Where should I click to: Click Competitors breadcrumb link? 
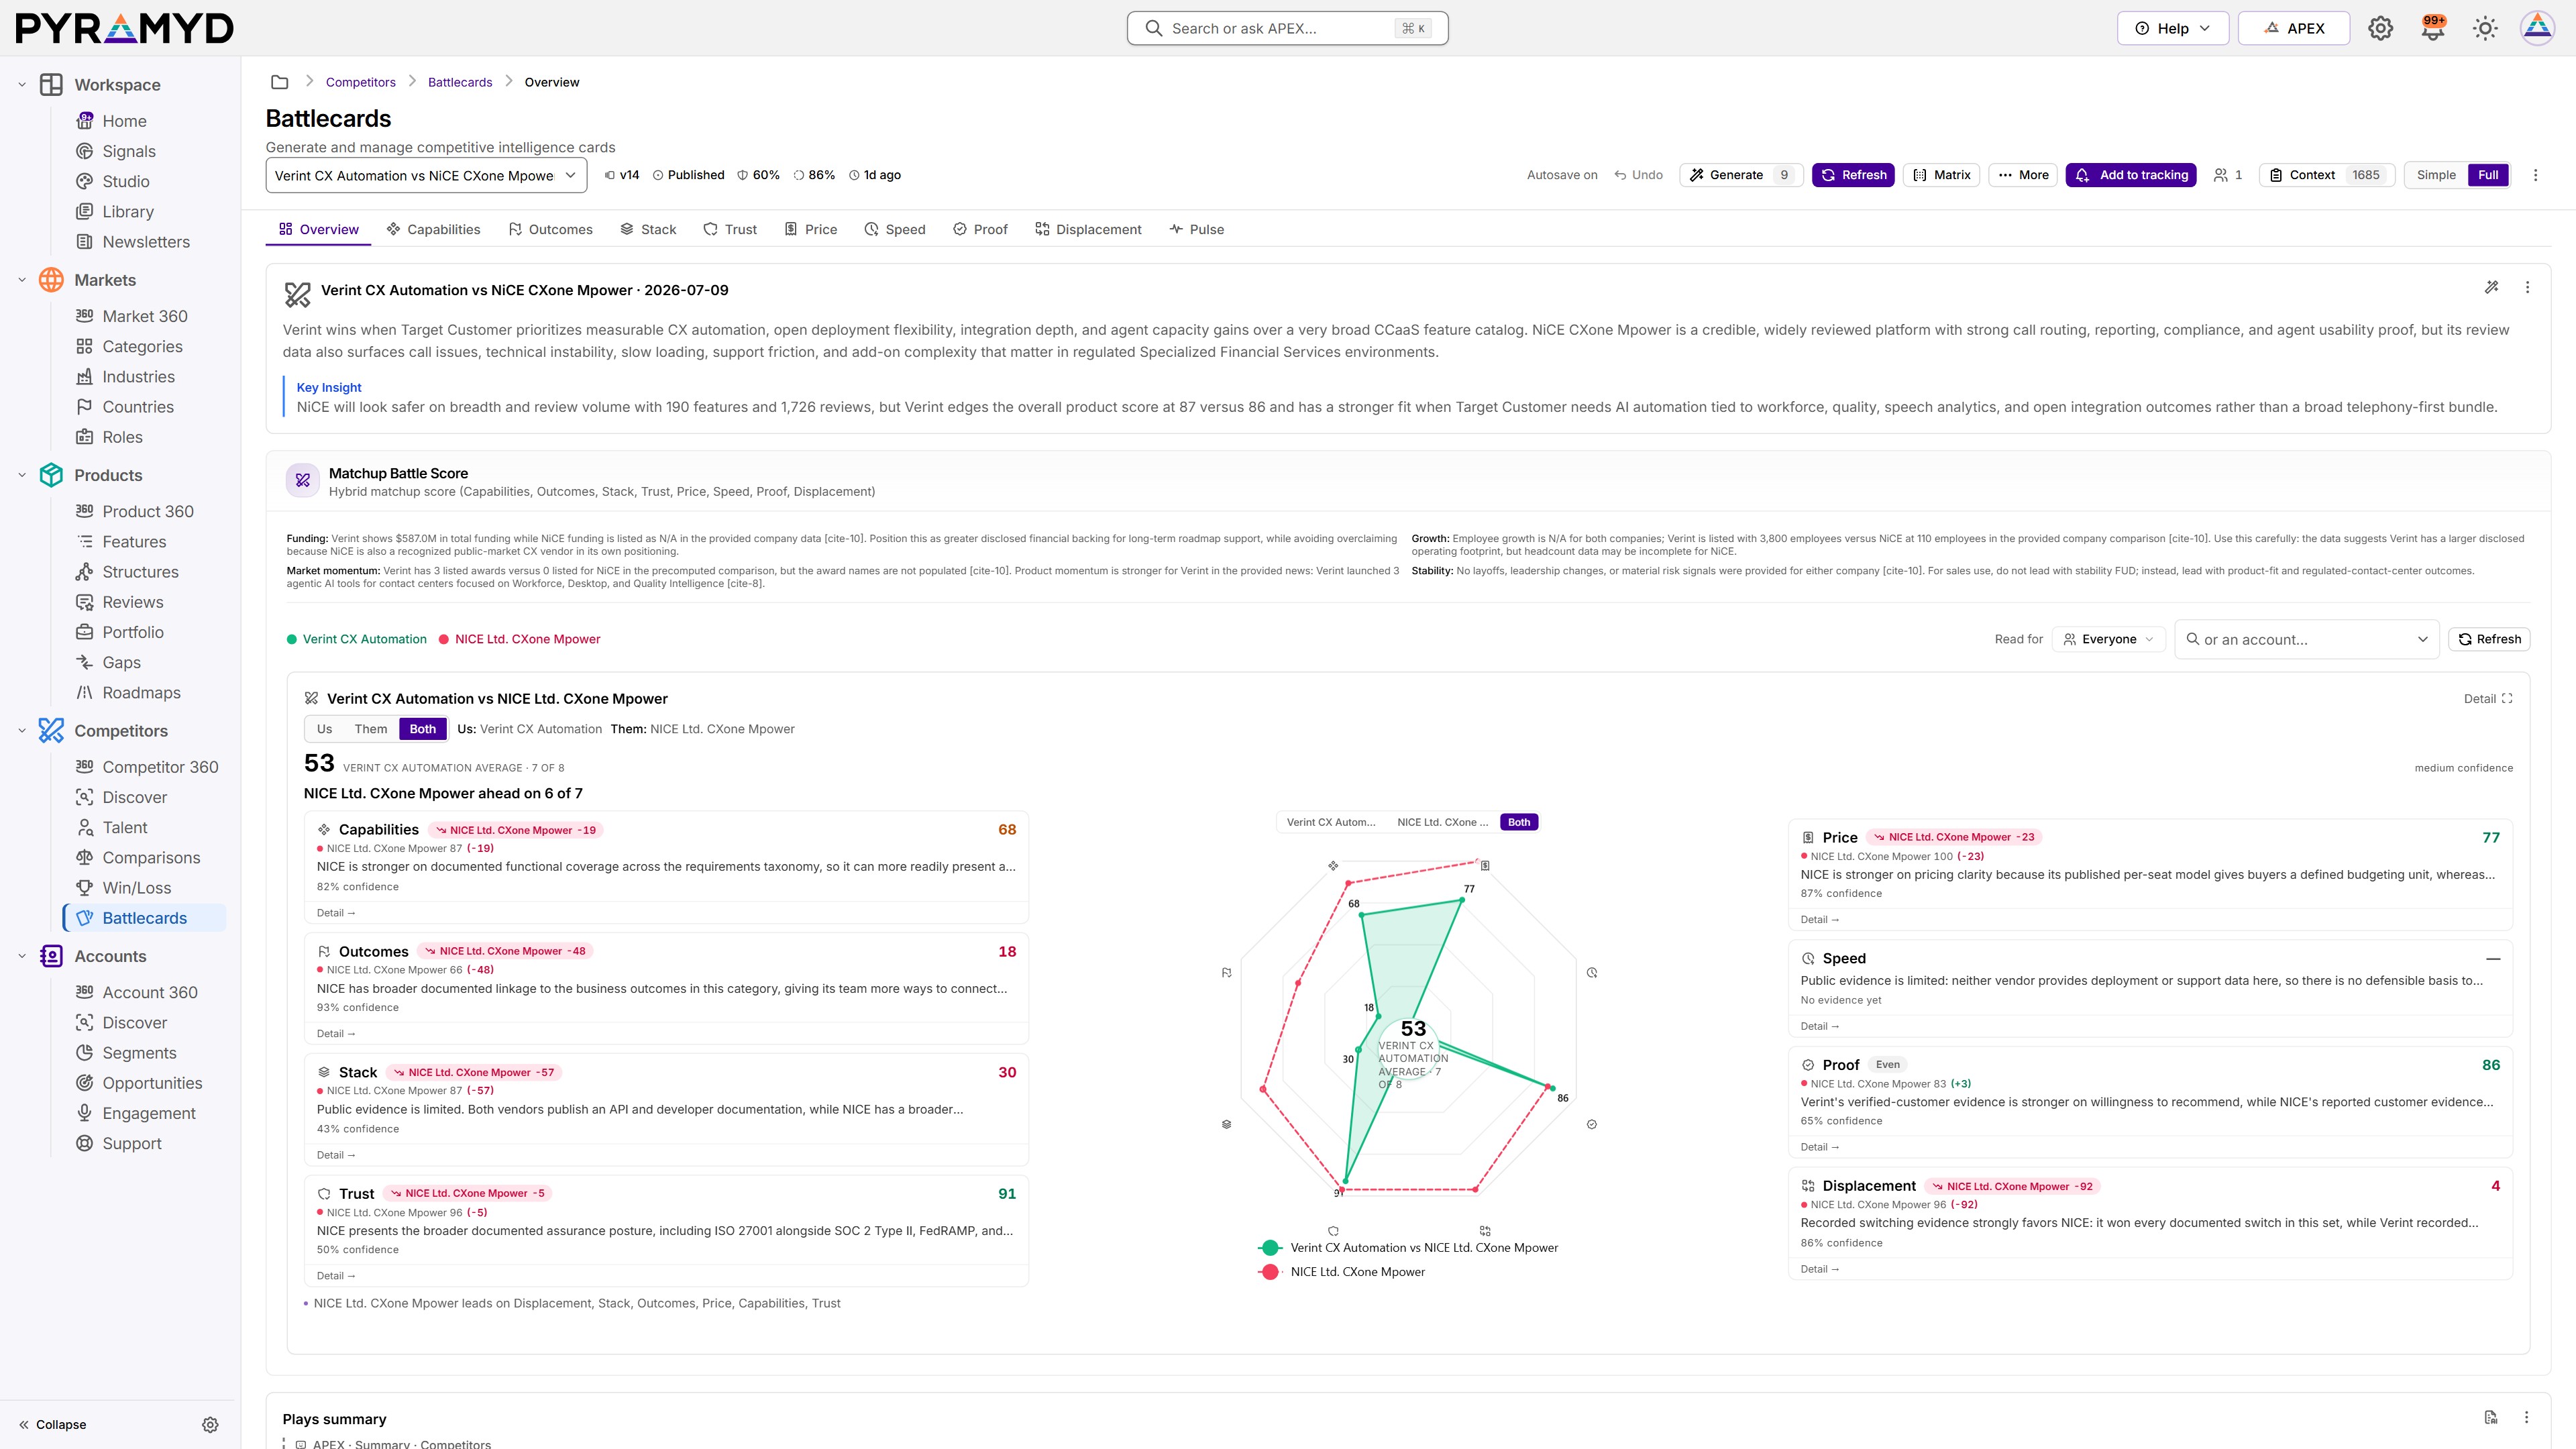pyautogui.click(x=360, y=82)
